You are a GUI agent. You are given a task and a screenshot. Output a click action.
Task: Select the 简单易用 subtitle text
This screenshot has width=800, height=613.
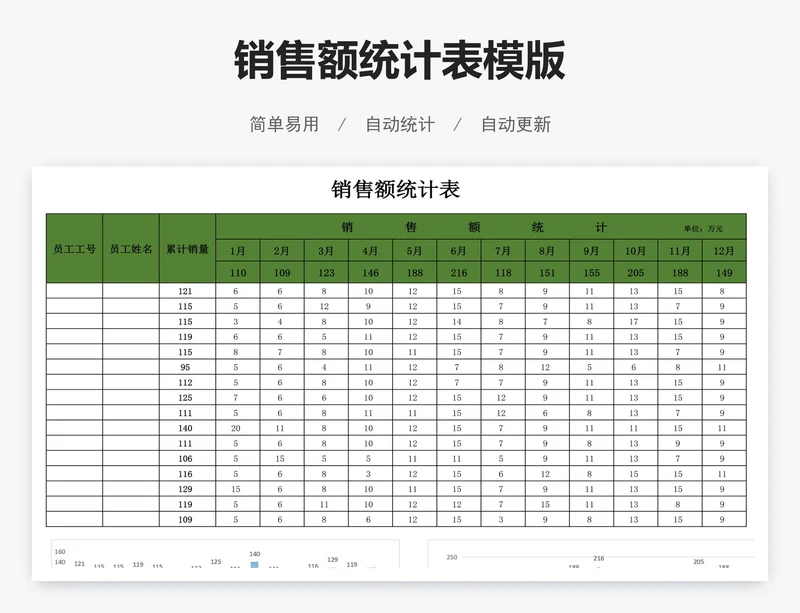point(284,125)
